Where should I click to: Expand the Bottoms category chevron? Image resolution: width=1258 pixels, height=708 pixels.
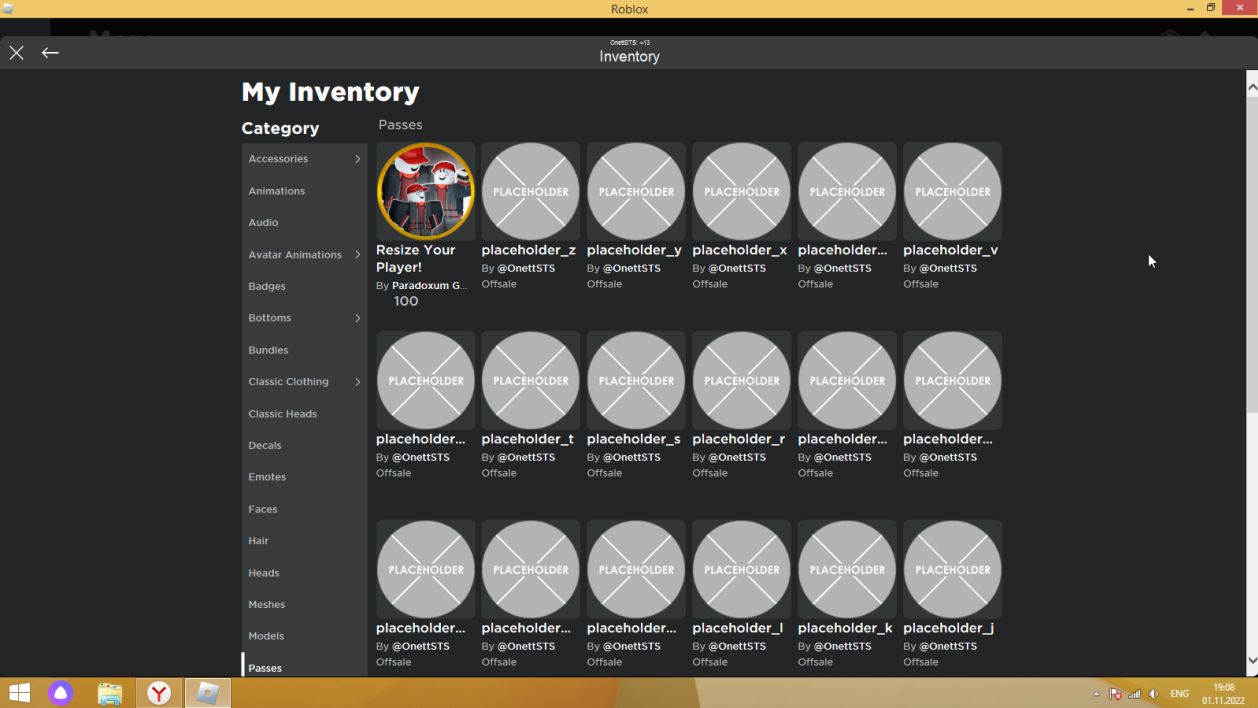pos(358,318)
